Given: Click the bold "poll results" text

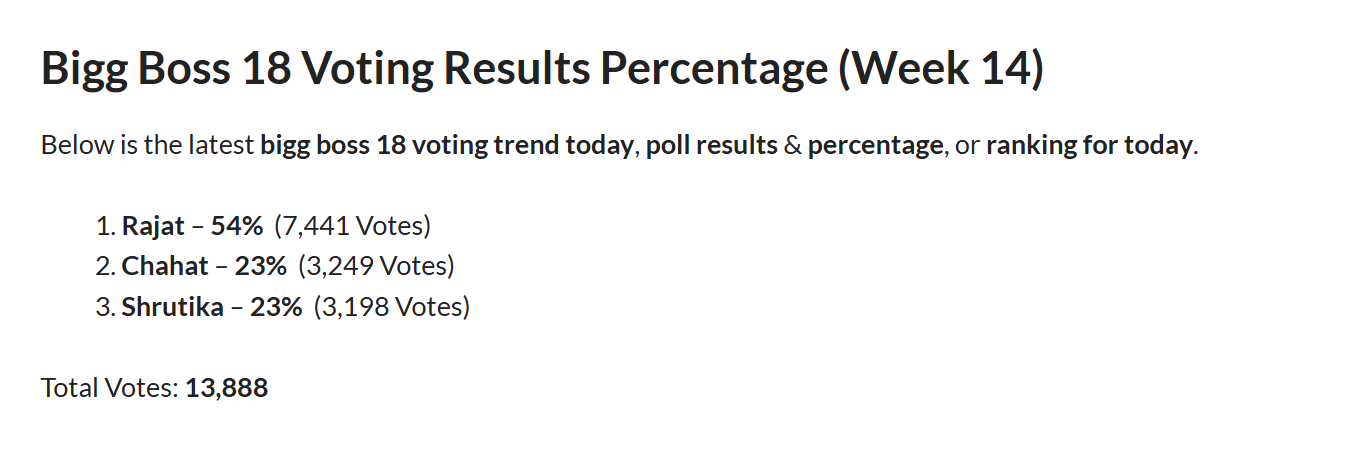Looking at the screenshot, I should coord(711,145).
